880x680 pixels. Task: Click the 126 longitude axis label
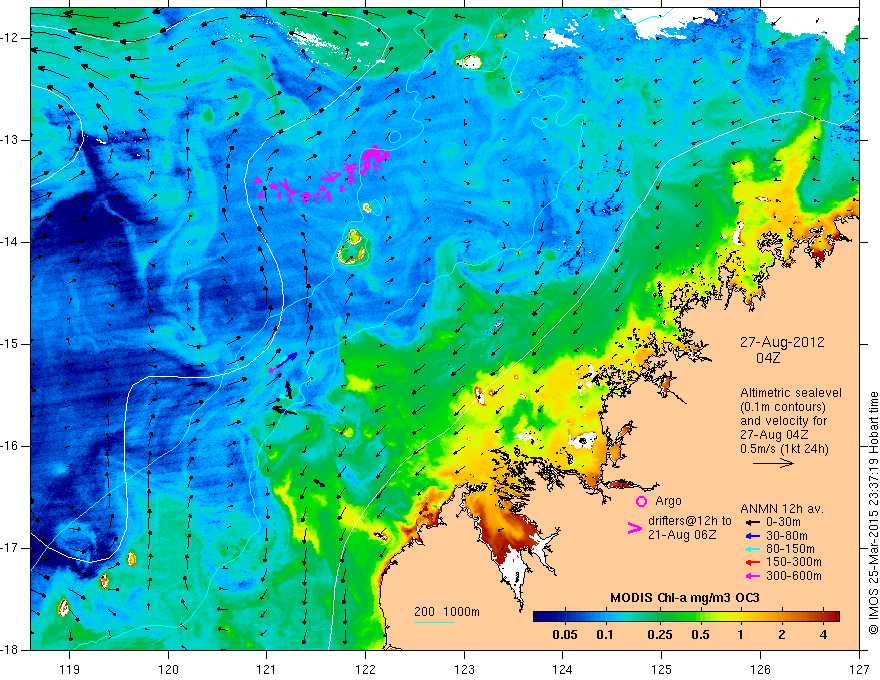pos(760,669)
